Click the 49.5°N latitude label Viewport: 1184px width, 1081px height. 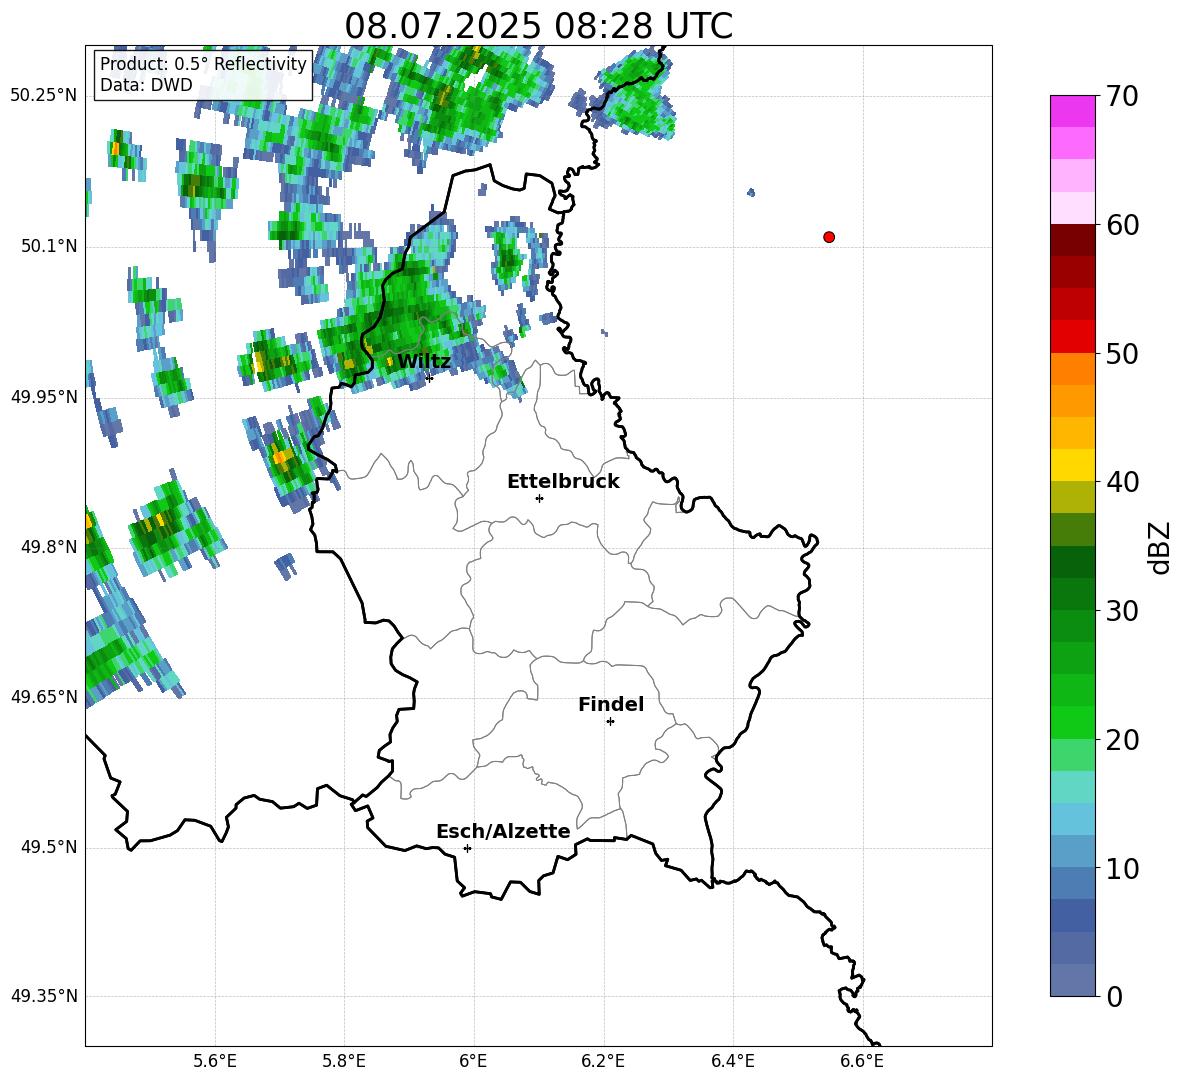pyautogui.click(x=49, y=847)
